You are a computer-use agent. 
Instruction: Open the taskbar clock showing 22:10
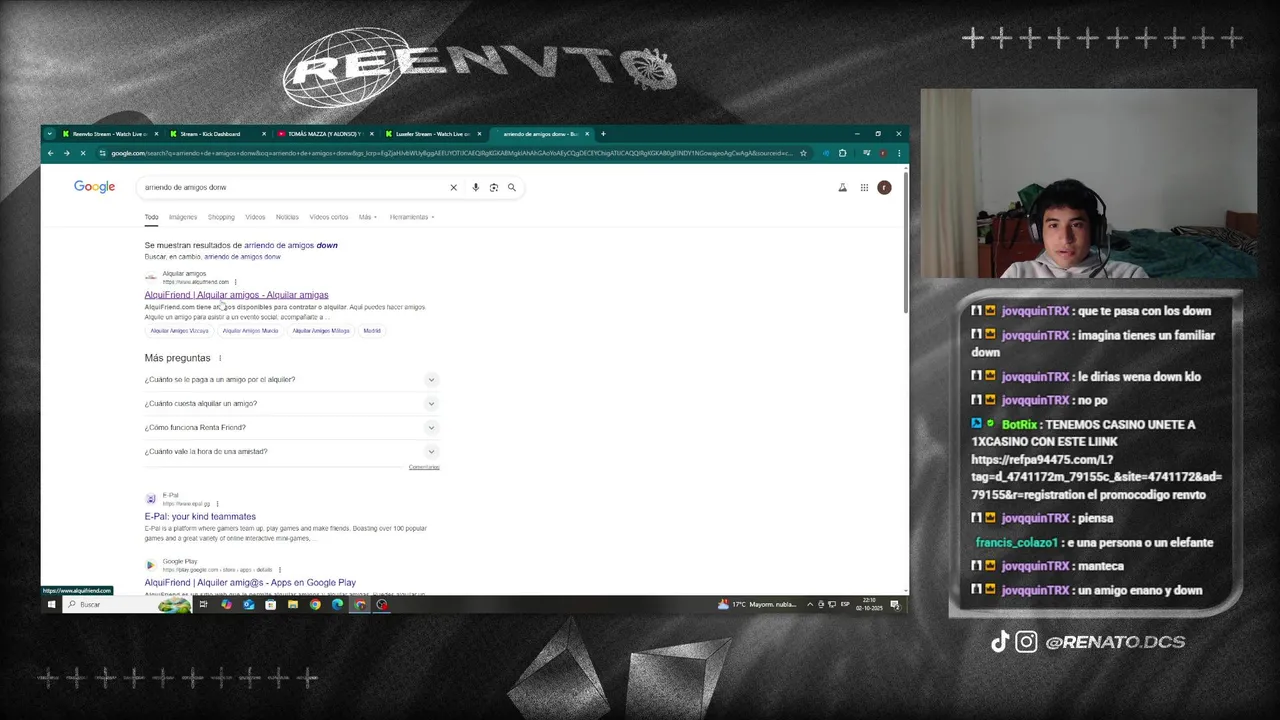coord(868,604)
